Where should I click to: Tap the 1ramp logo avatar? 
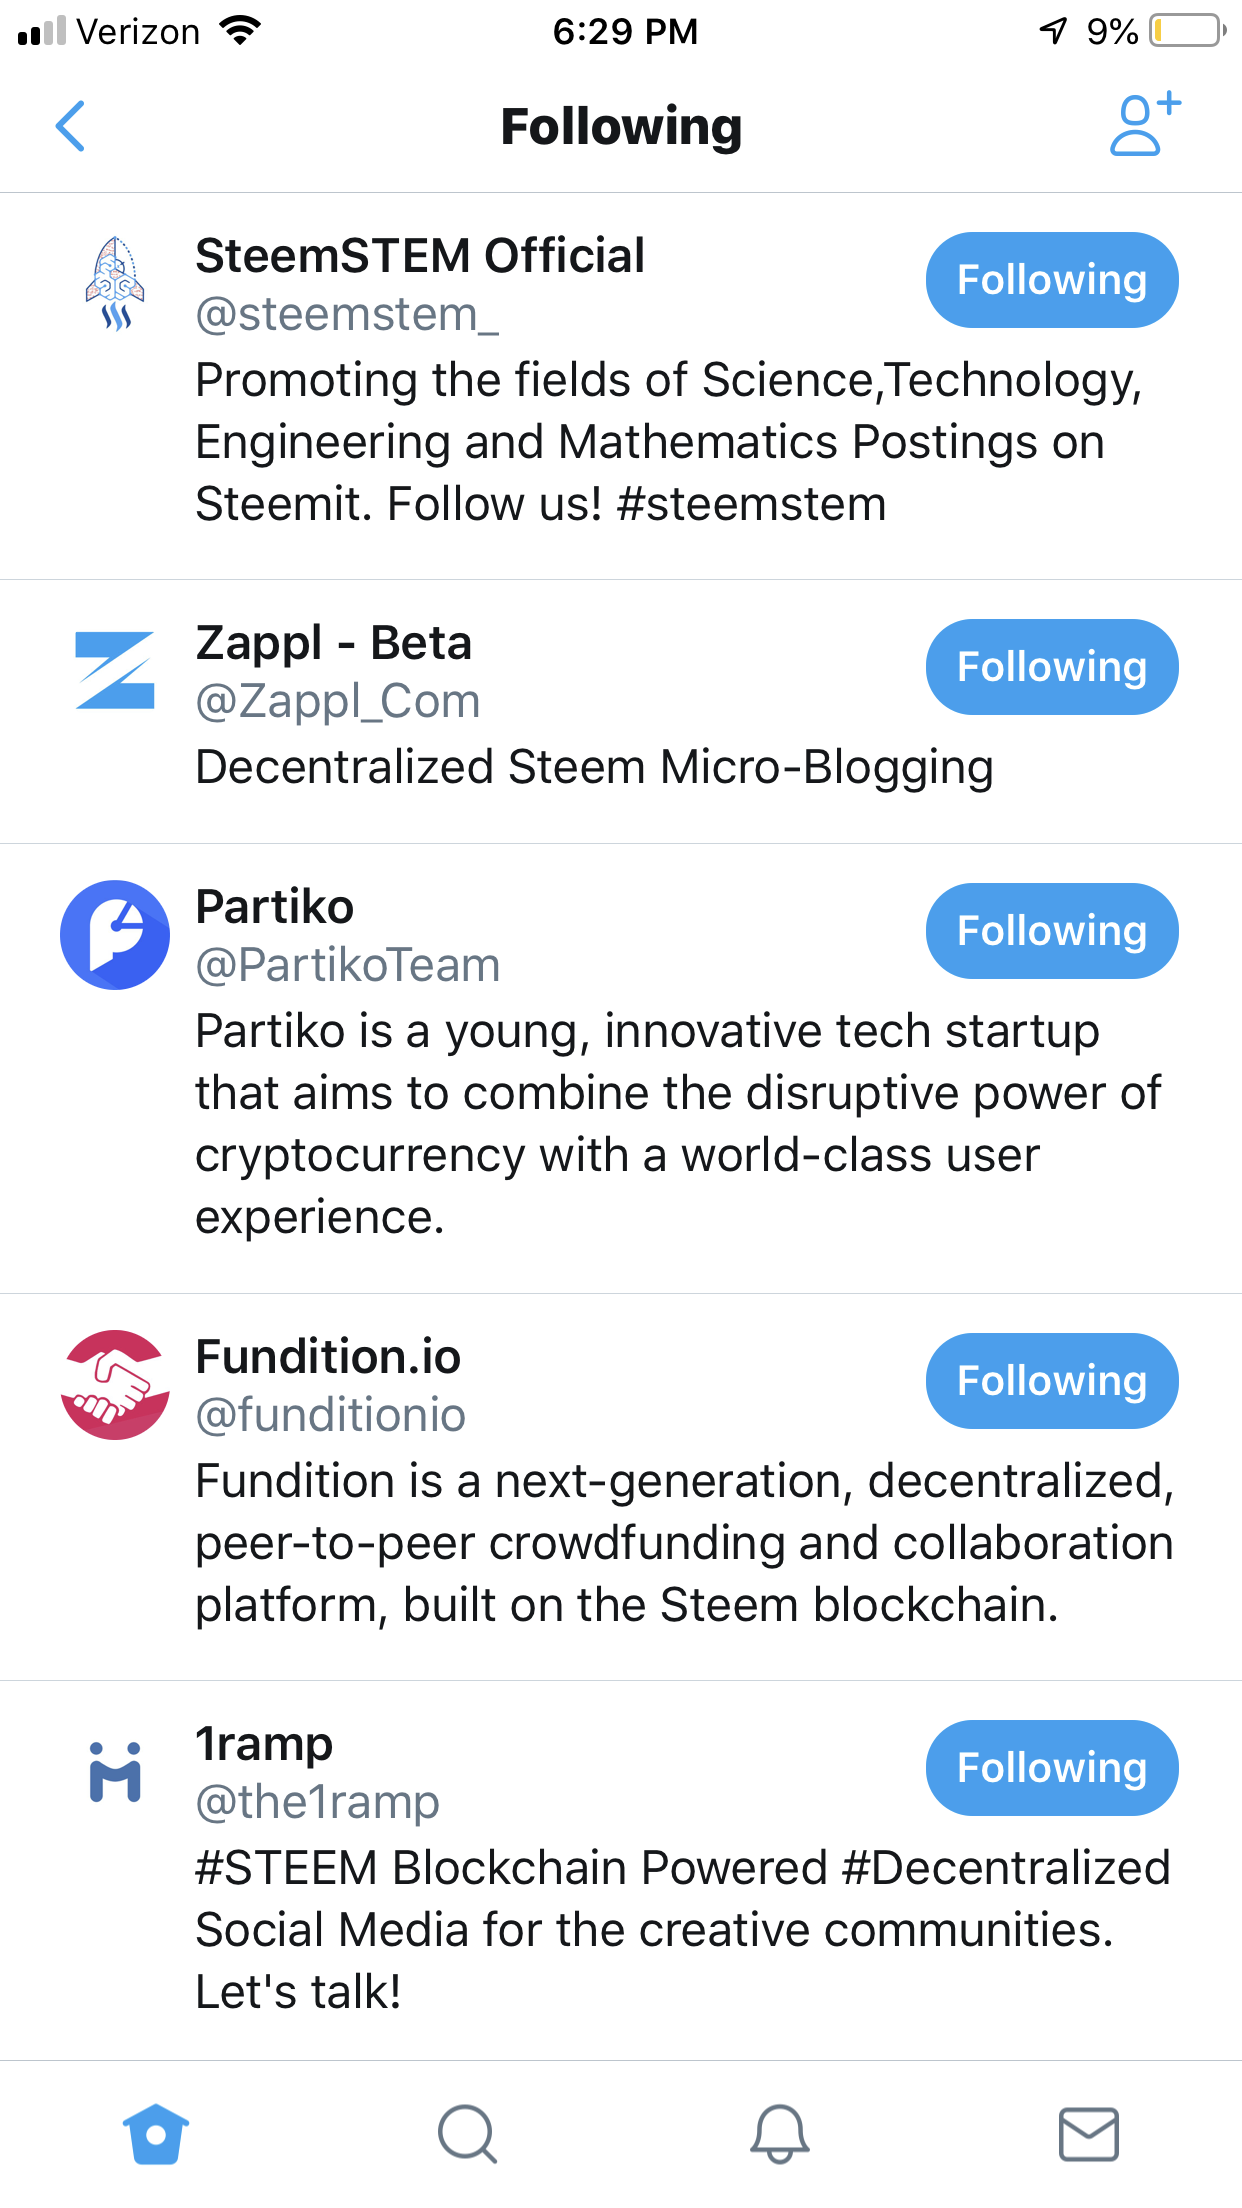click(115, 1772)
